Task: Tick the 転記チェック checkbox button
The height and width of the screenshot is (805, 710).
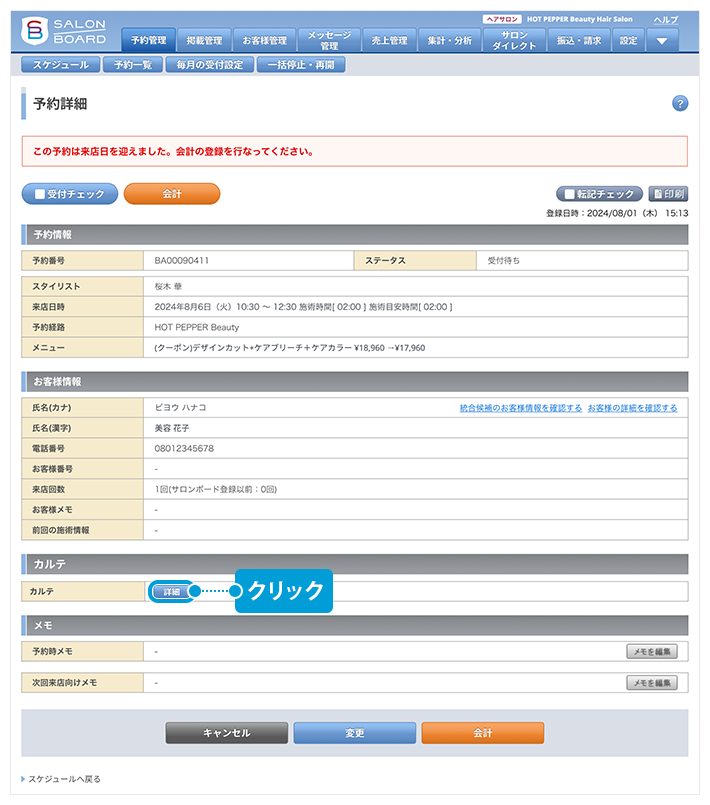Action: coord(599,194)
